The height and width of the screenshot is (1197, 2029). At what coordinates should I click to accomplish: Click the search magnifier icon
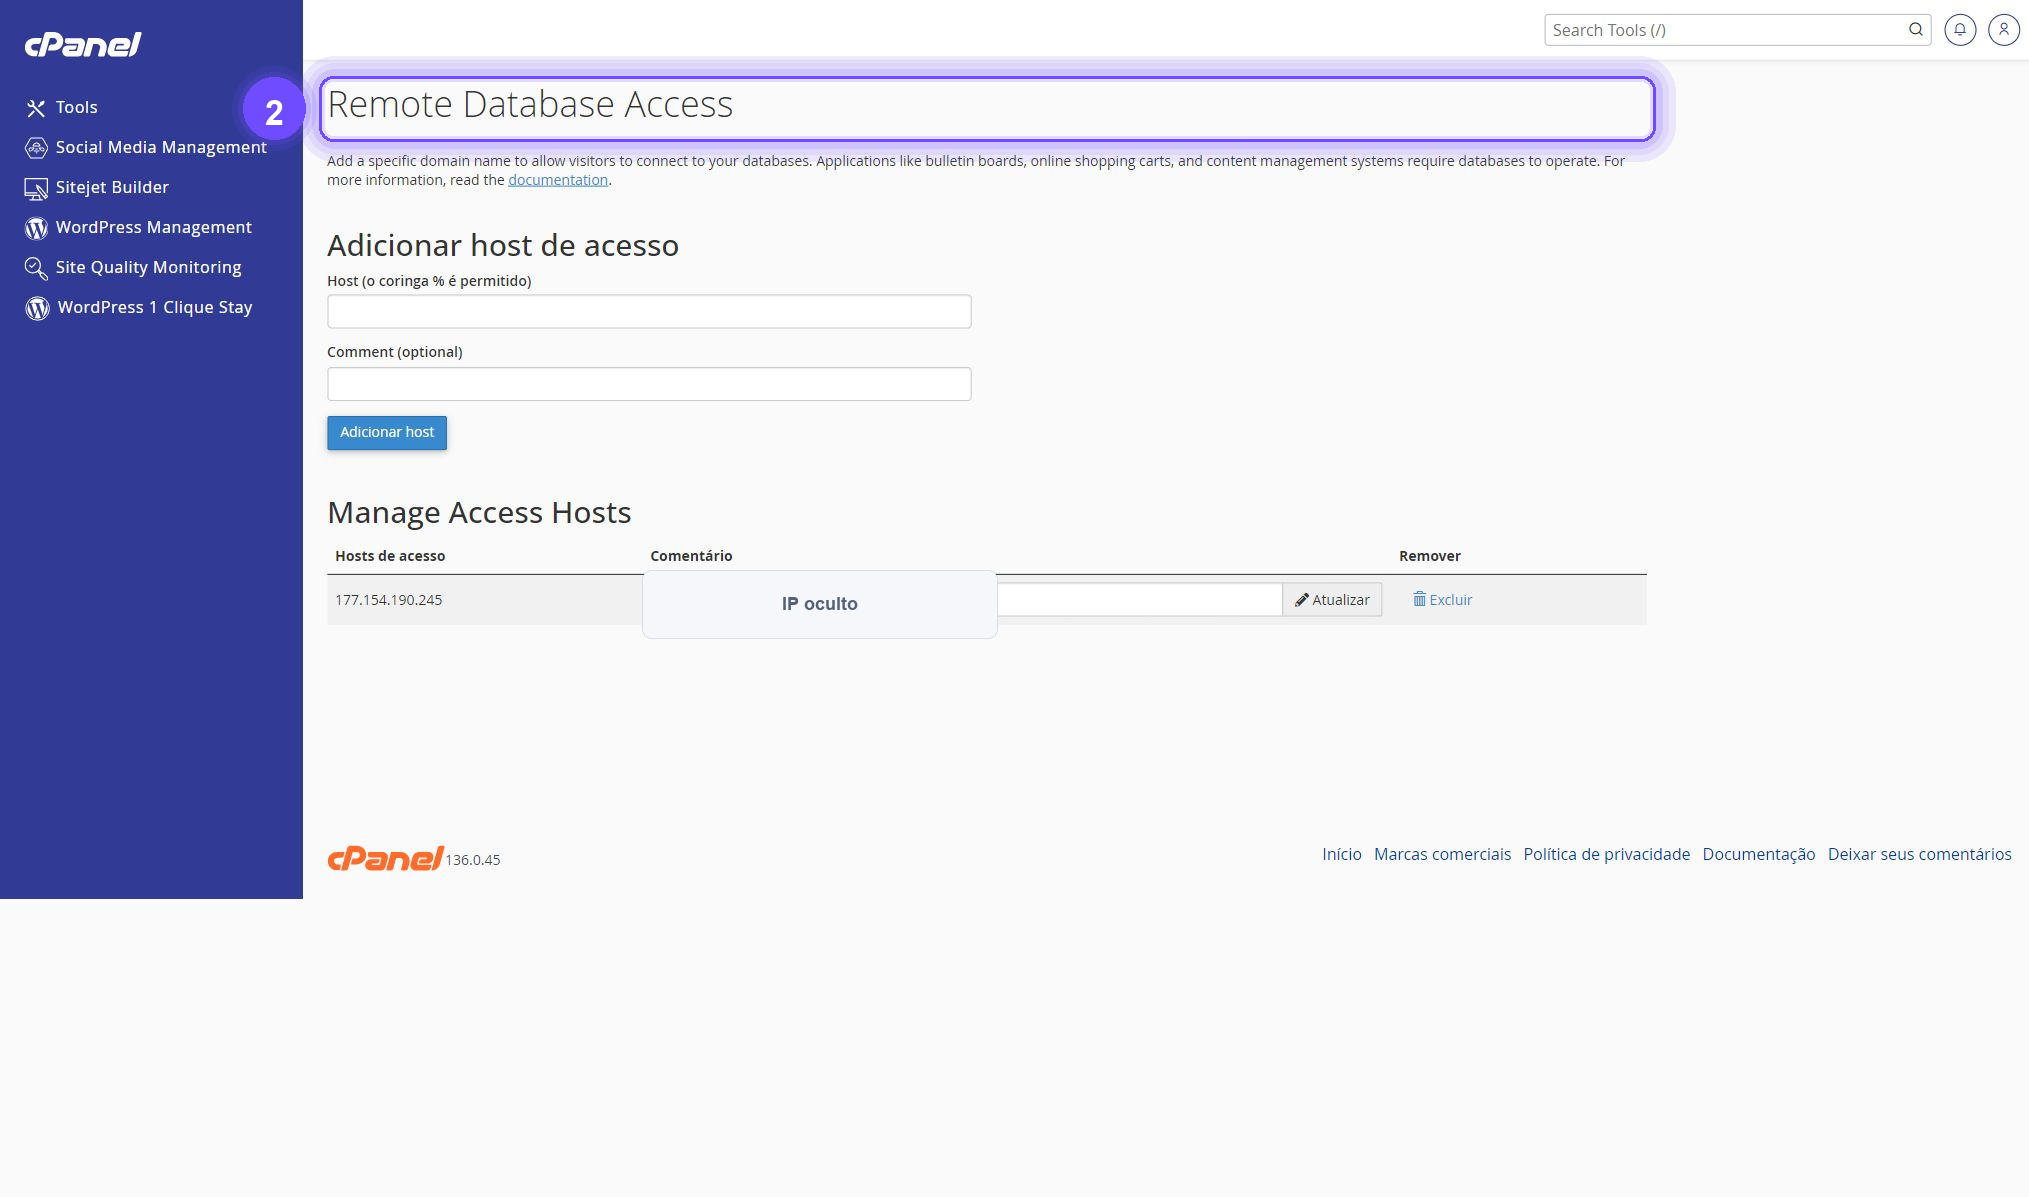point(1915,30)
